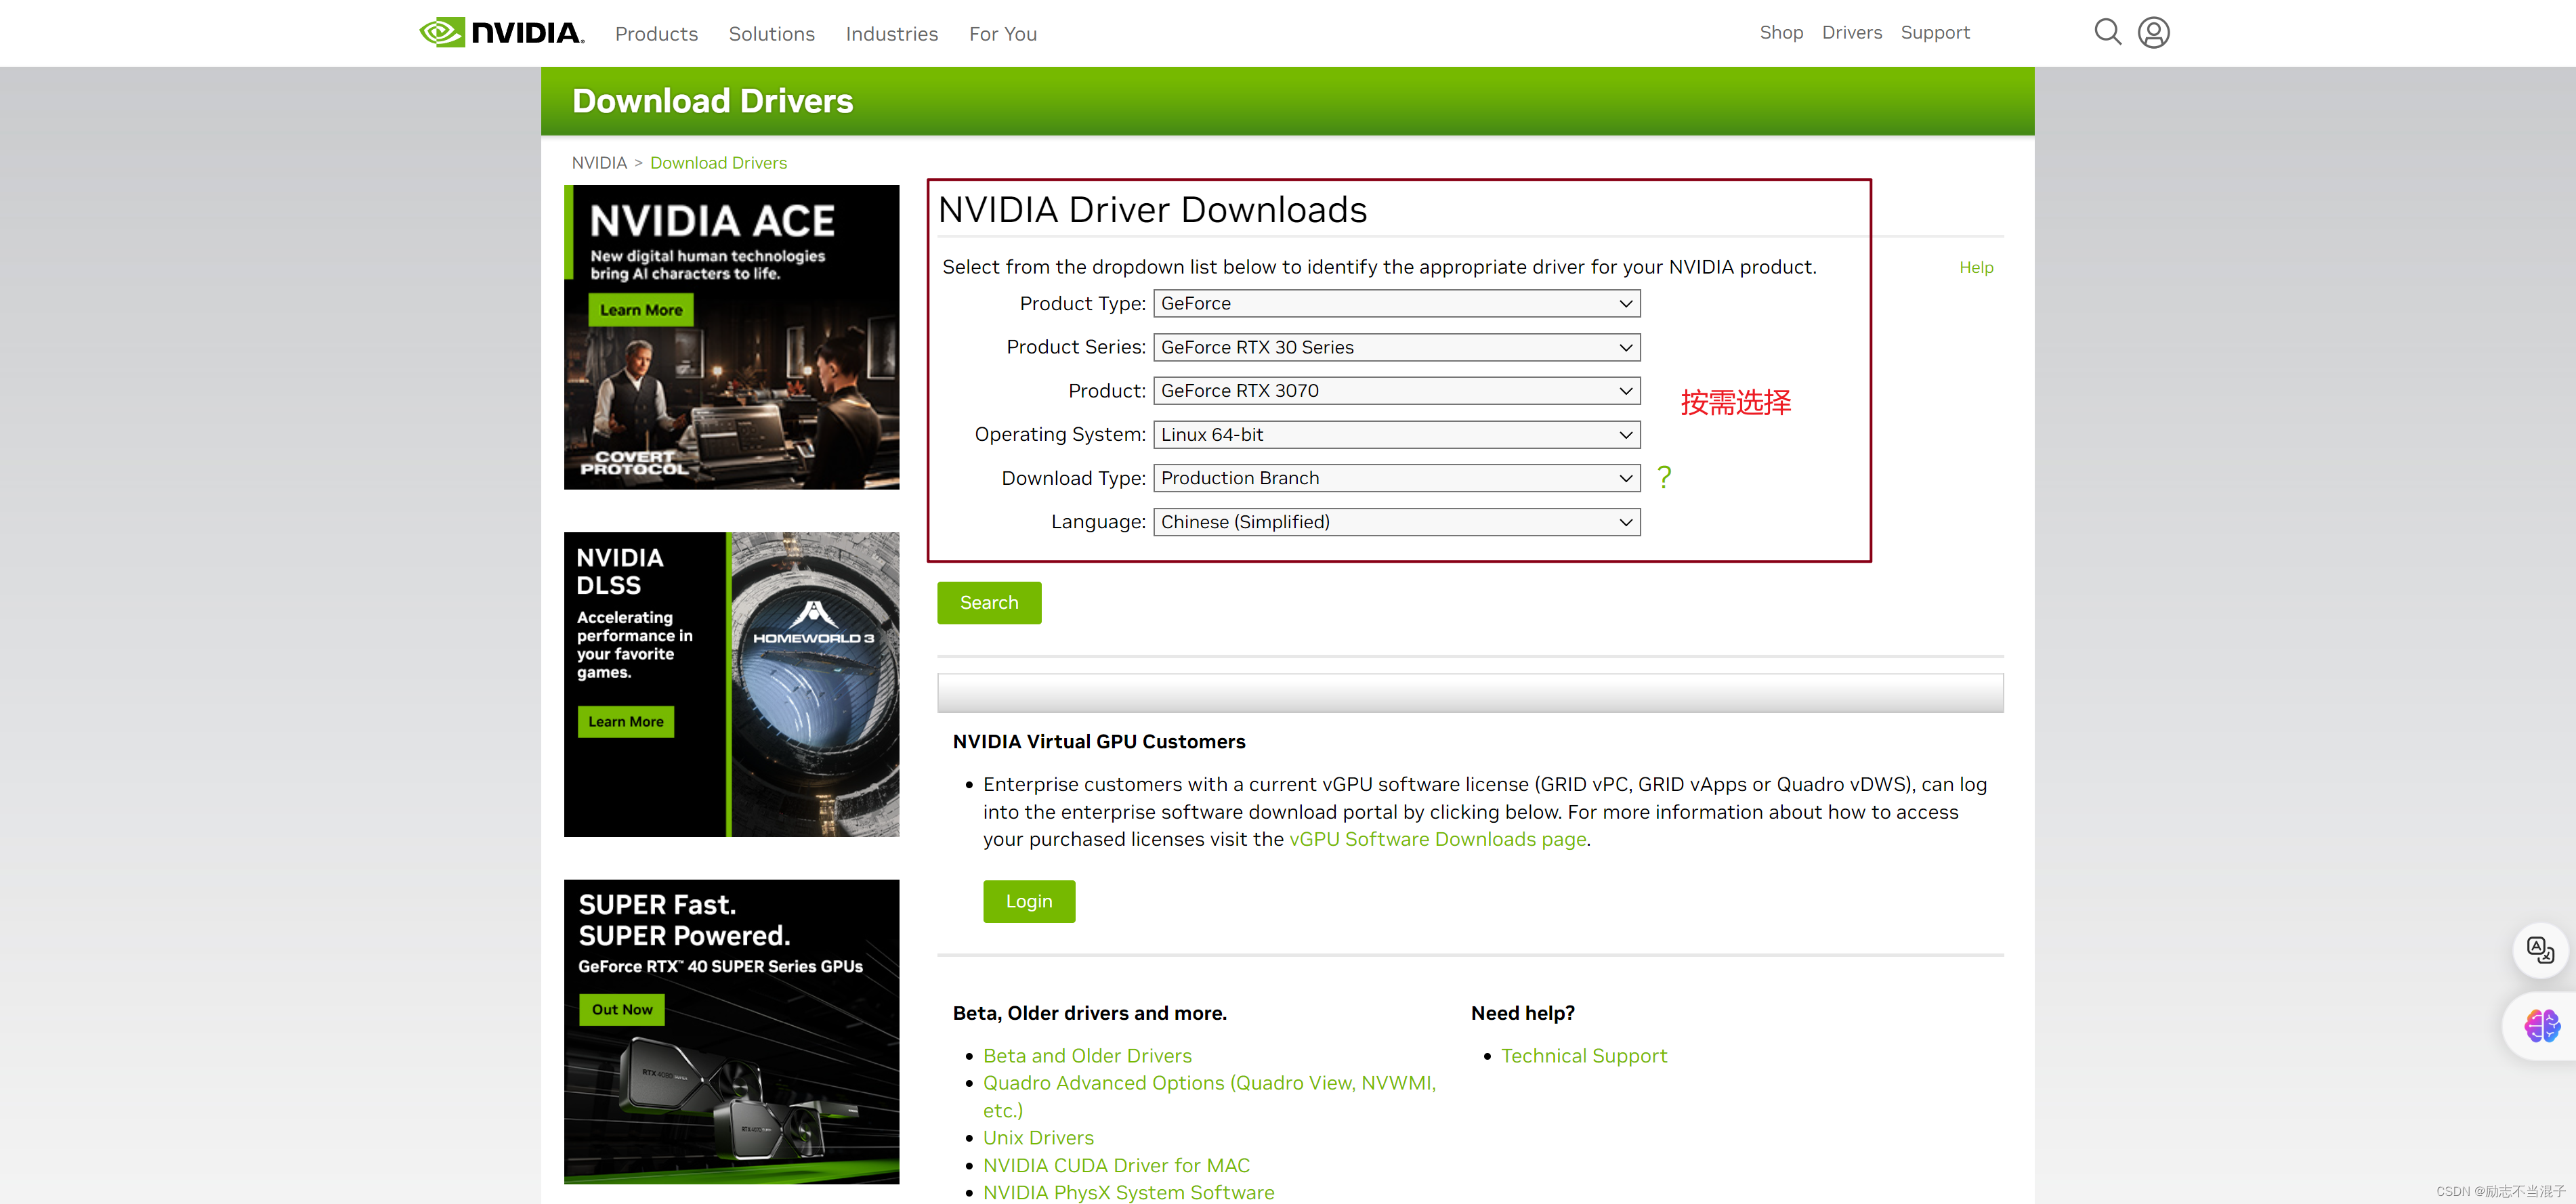Open the Products menu
Viewport: 2576px width, 1204px height.
point(656,34)
